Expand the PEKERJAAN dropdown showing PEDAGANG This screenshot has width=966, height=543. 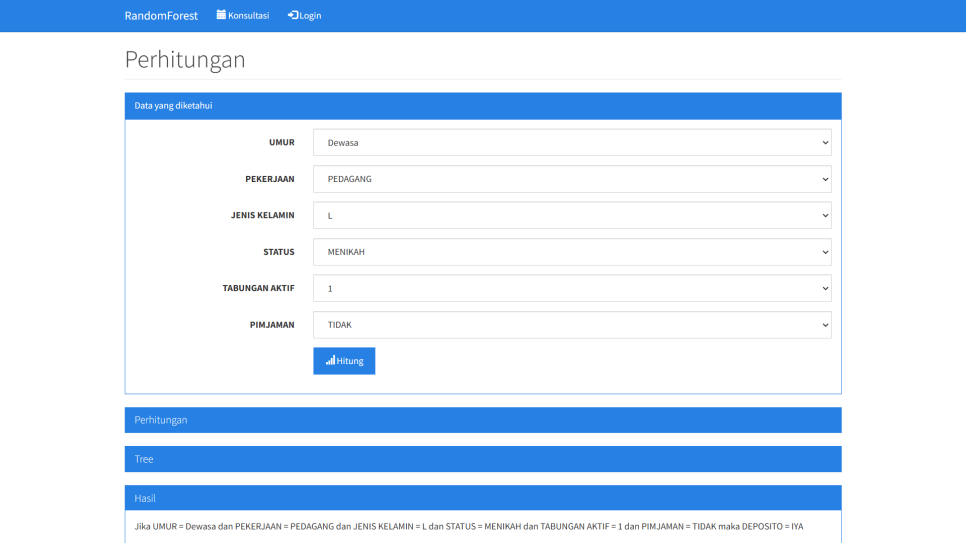pos(571,180)
